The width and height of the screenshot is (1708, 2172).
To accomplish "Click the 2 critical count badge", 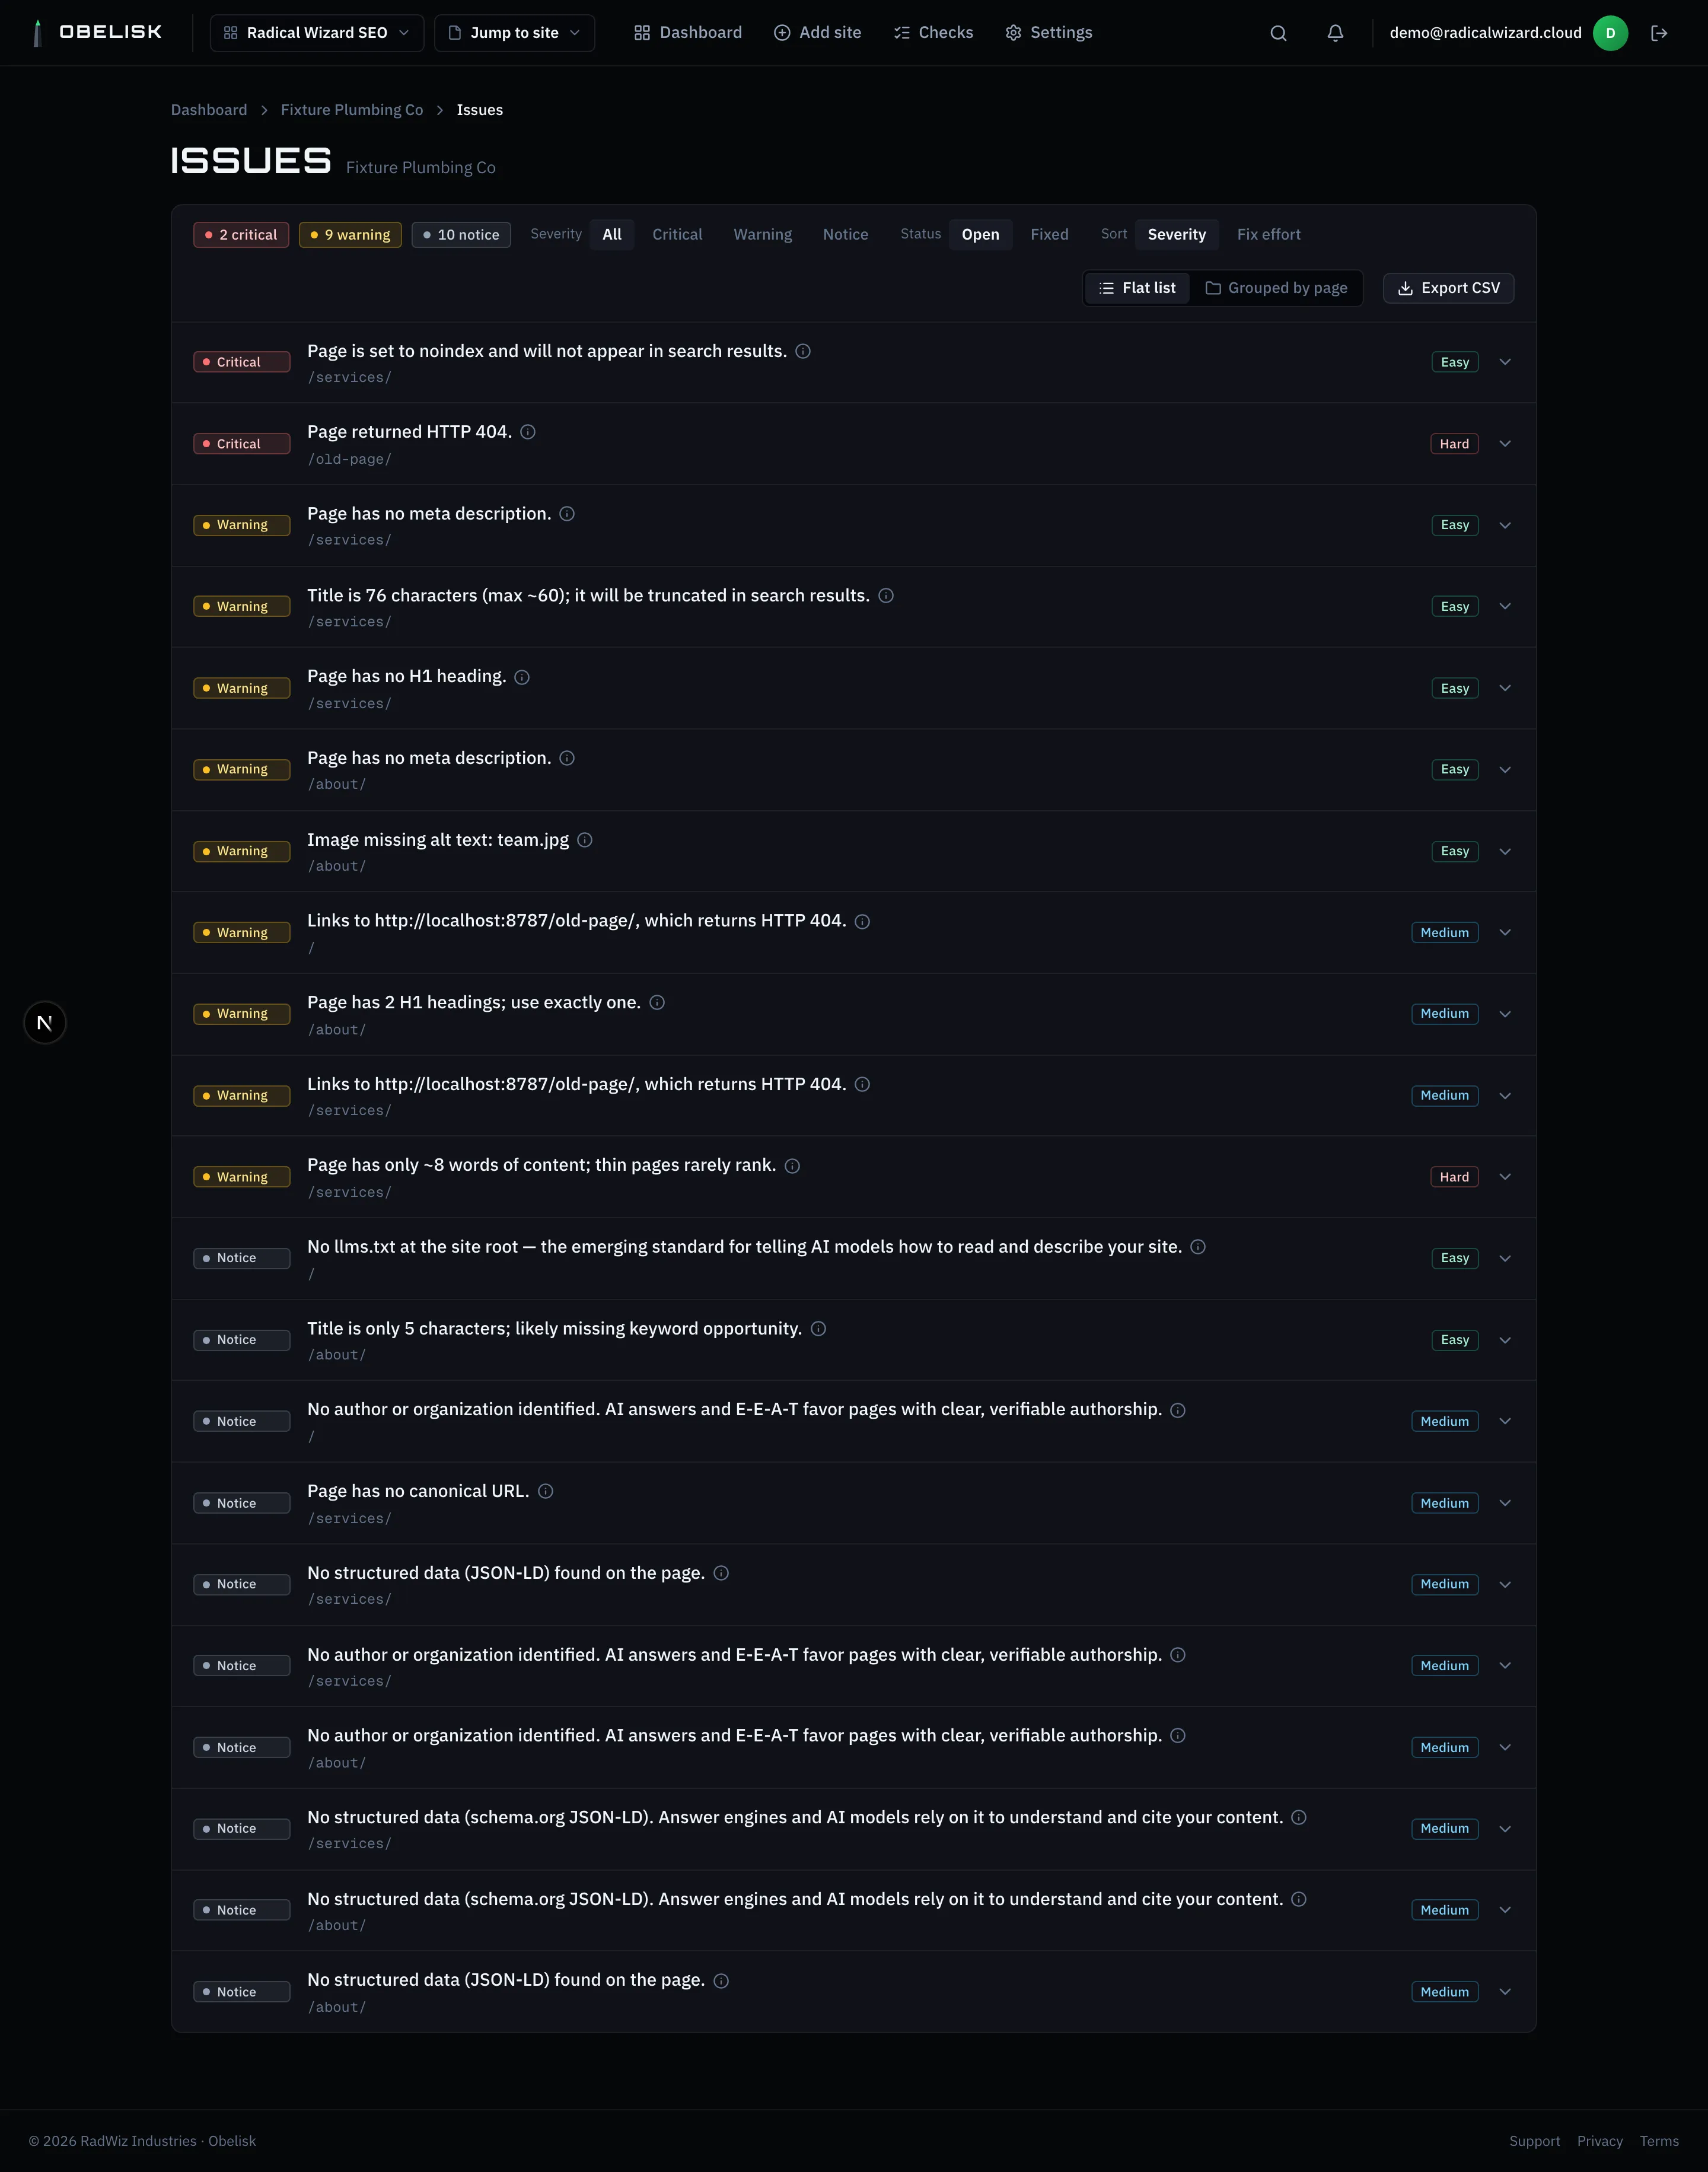I will click(x=241, y=235).
